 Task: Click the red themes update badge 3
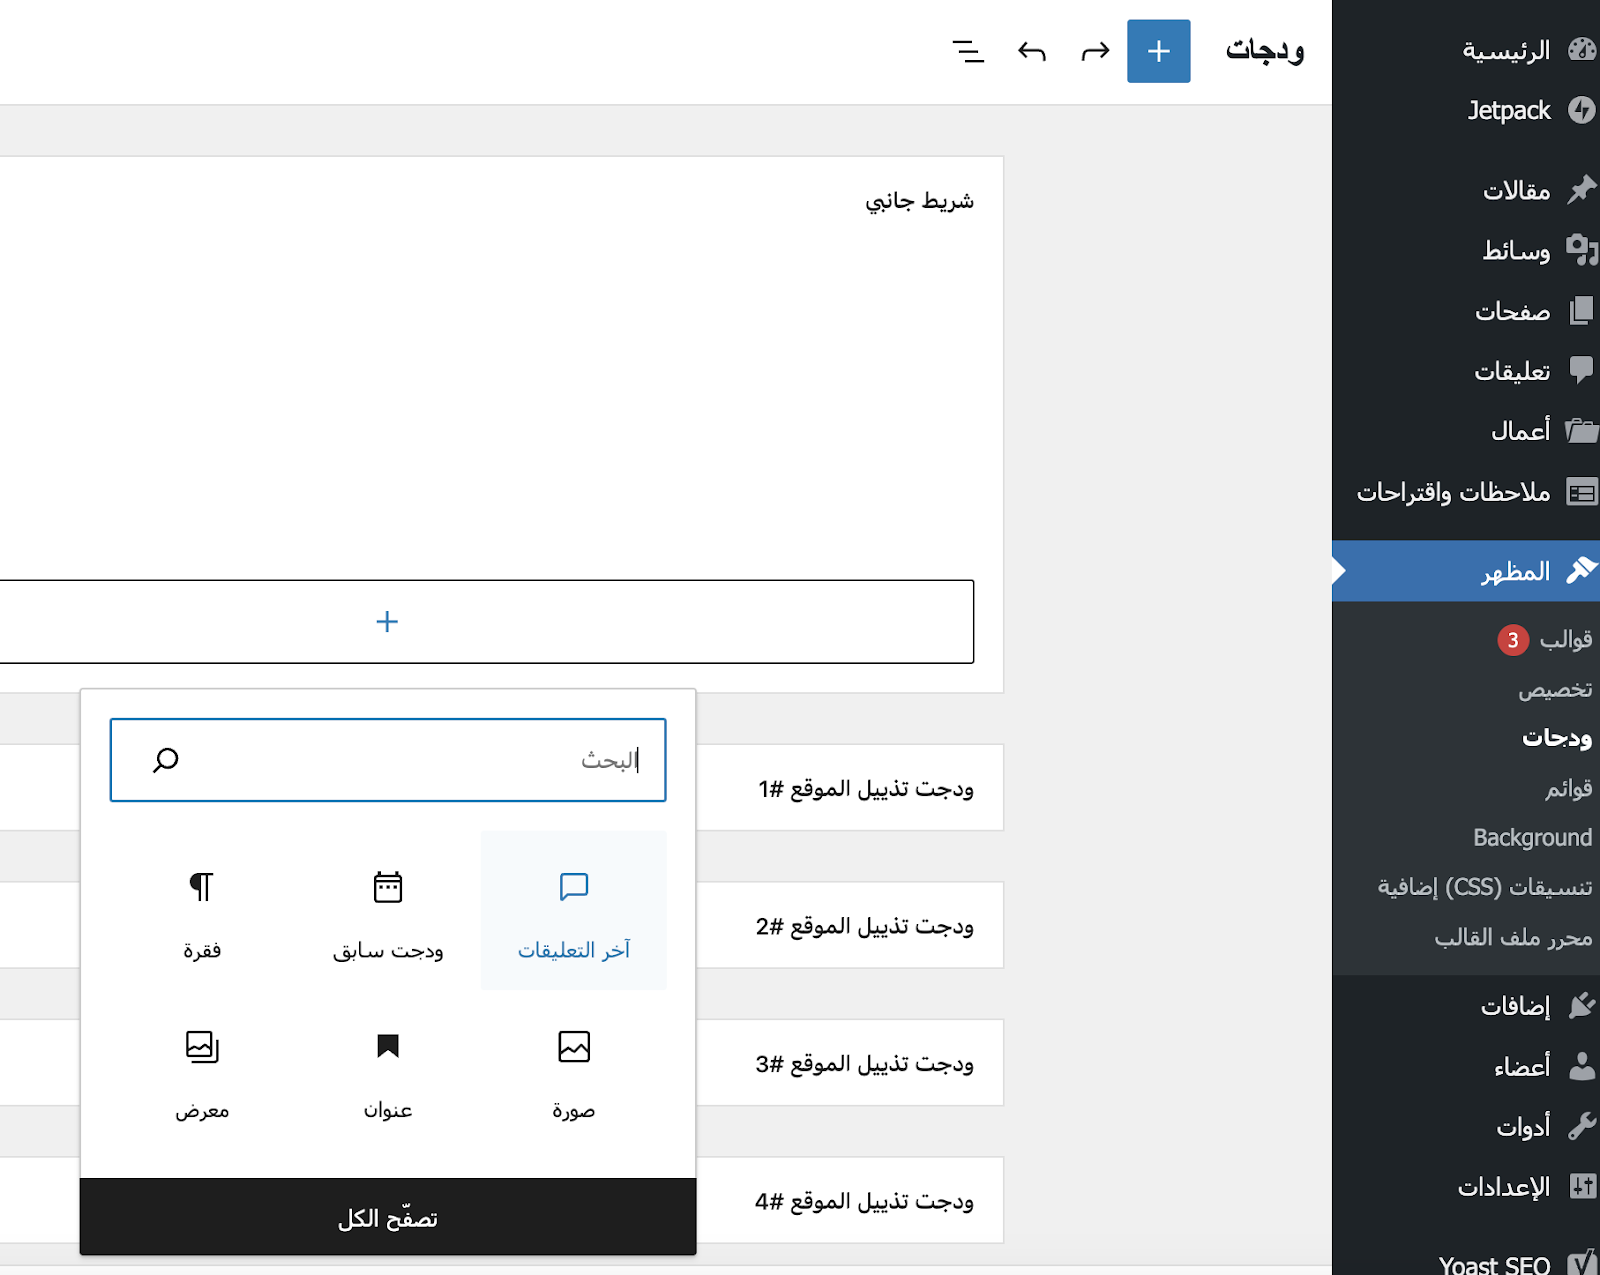coord(1513,639)
